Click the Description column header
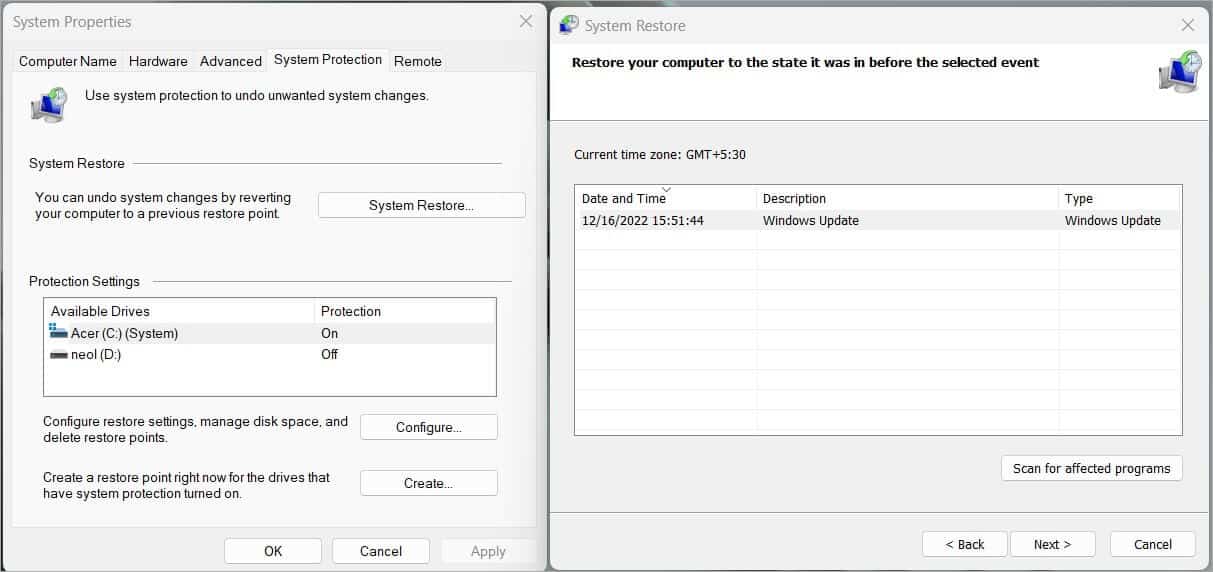 [x=908, y=198]
